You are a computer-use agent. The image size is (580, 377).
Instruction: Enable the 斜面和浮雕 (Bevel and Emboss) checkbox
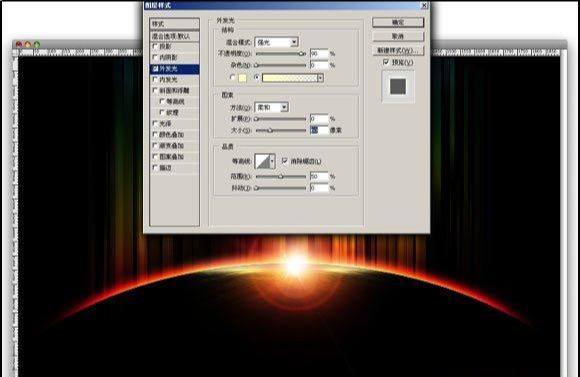coord(155,90)
